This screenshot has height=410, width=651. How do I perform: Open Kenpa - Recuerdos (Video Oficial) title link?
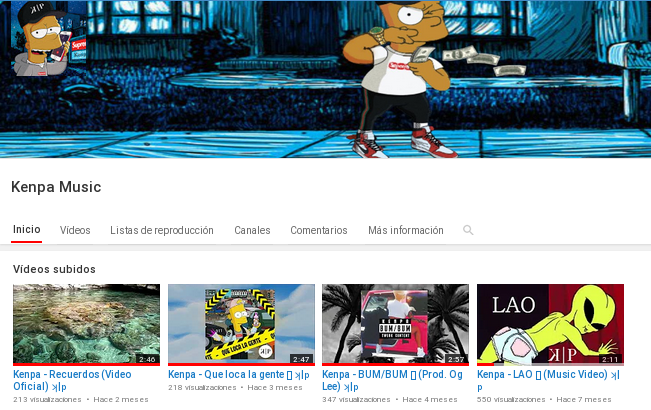coord(72,380)
